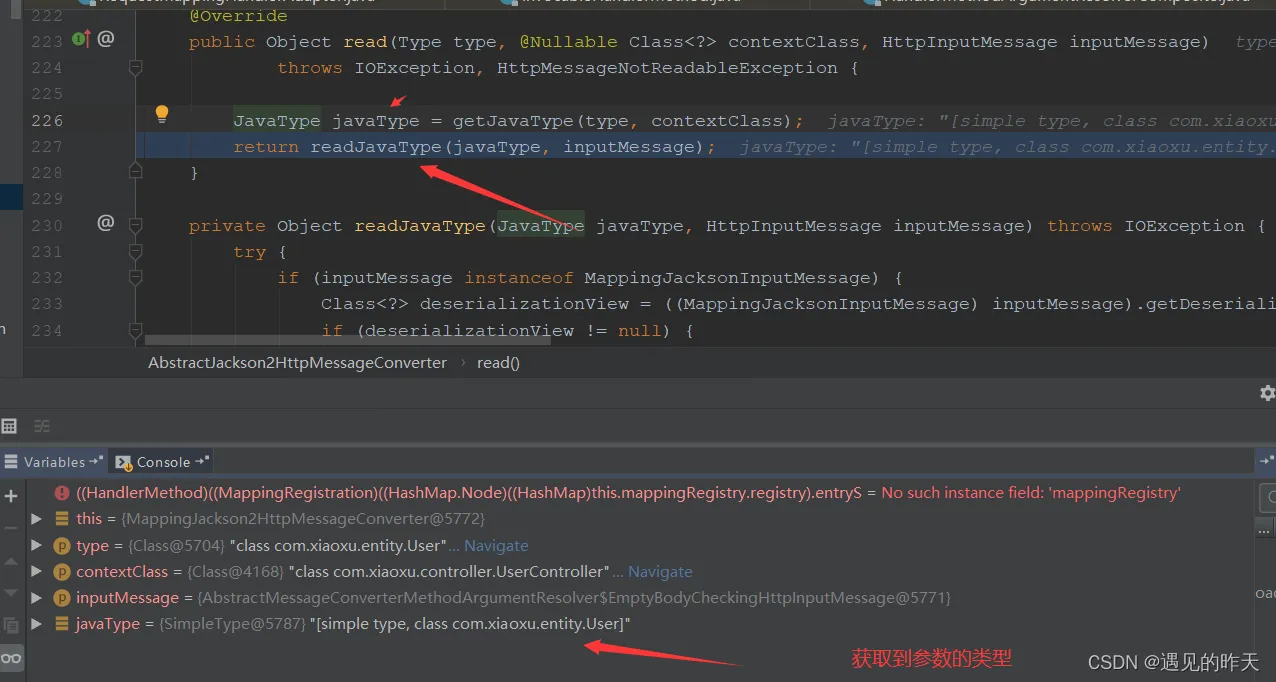Open debugger settings gear icon

1267,393
